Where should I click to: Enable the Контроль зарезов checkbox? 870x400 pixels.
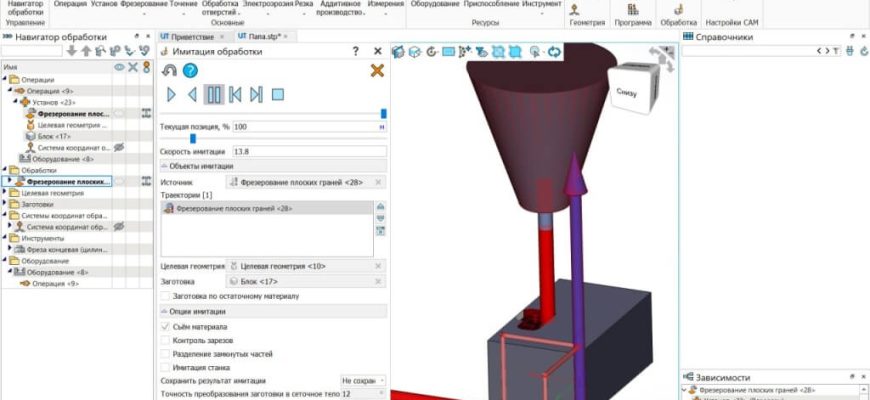(165, 341)
